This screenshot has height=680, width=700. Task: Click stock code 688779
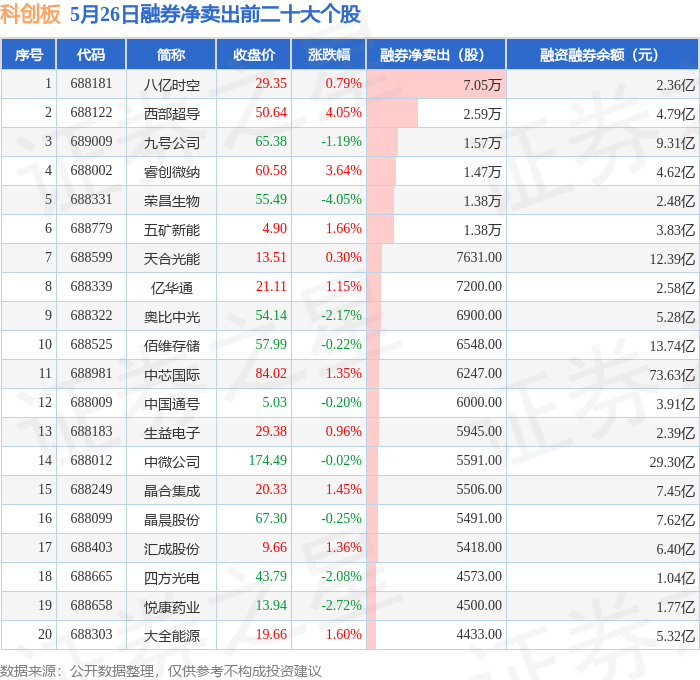[91, 229]
